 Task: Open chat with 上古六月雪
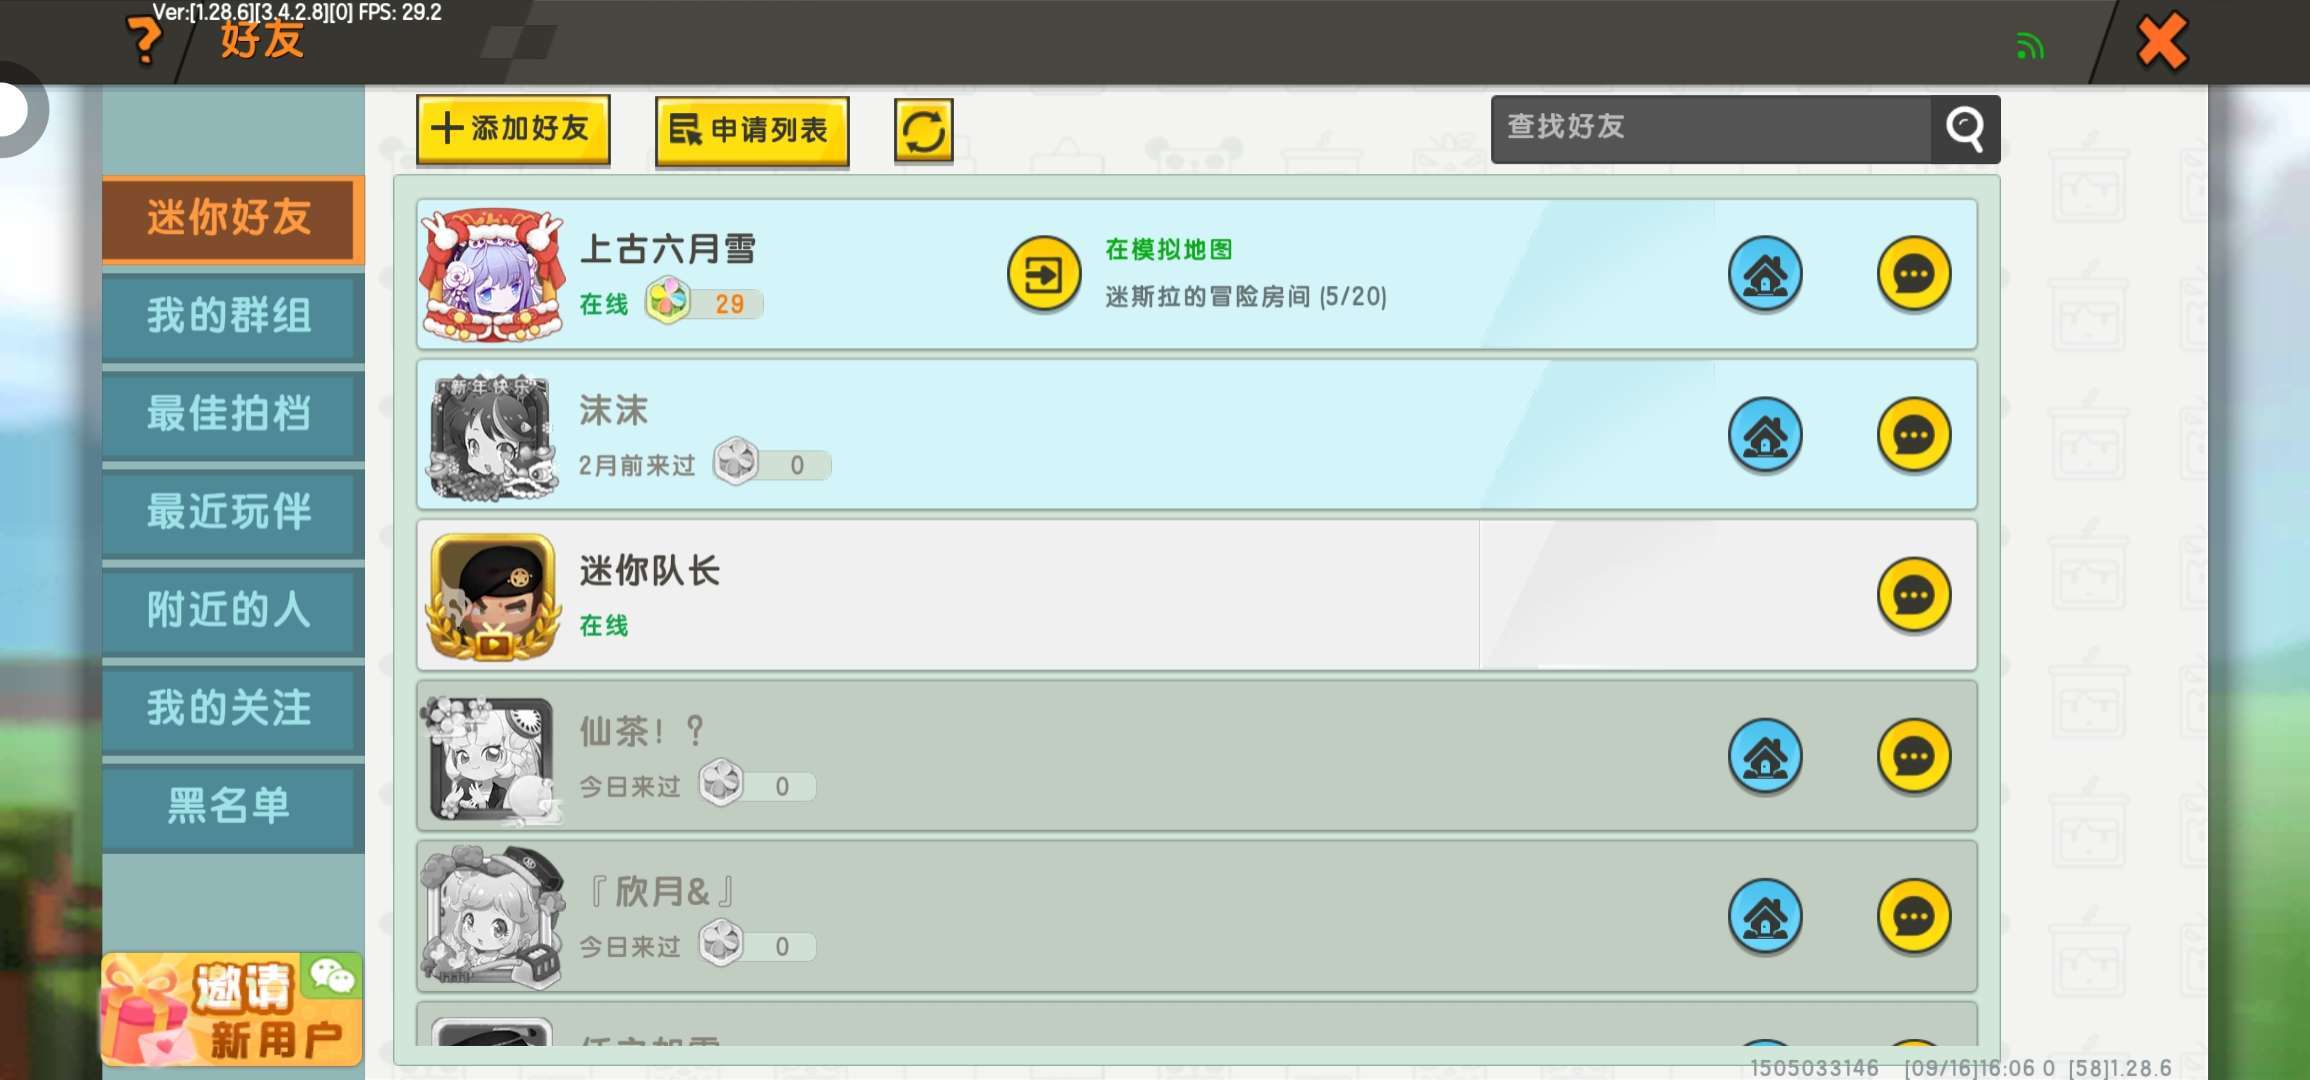1914,274
